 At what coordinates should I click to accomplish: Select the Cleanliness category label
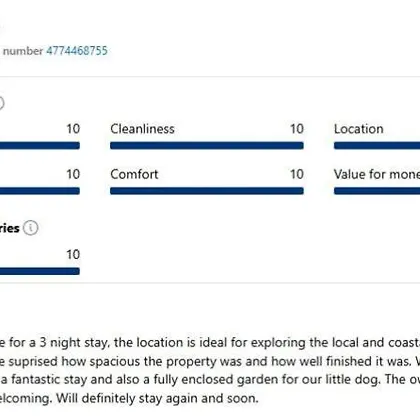(x=142, y=129)
